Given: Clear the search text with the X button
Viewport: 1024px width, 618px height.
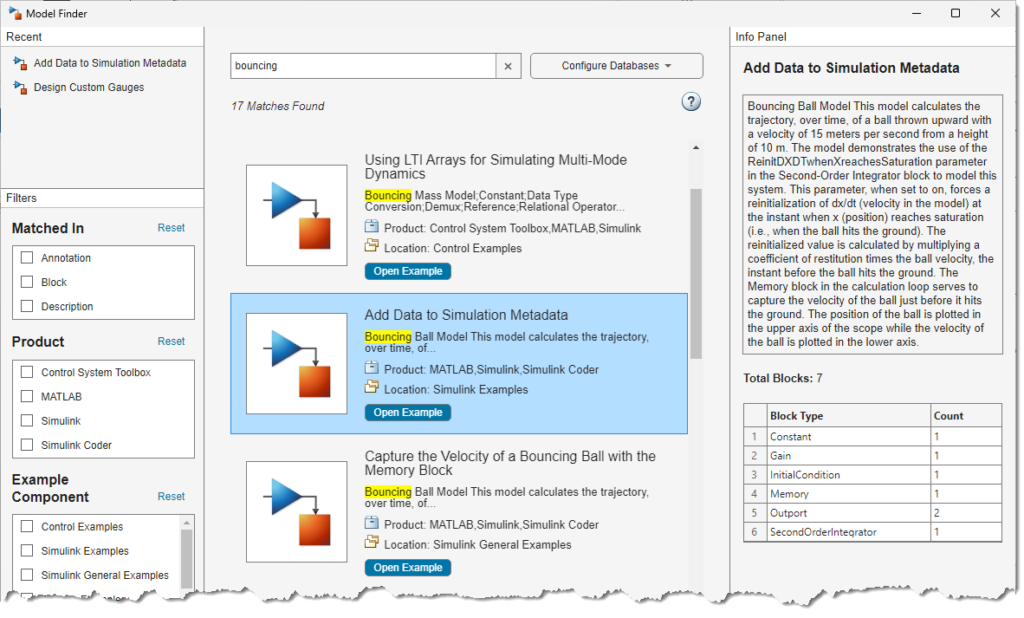Looking at the screenshot, I should 508,66.
